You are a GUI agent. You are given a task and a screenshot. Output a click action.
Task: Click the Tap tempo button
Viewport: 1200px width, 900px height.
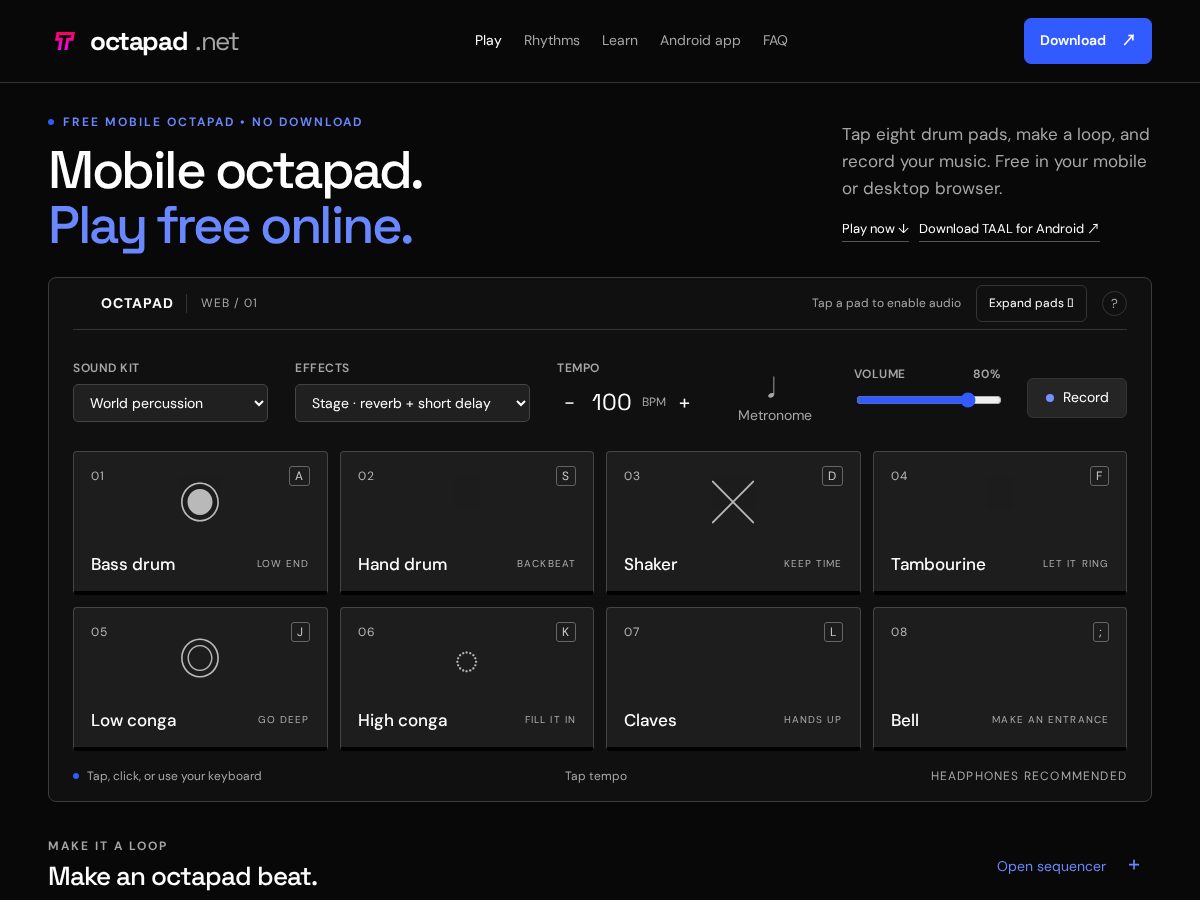pyautogui.click(x=596, y=776)
